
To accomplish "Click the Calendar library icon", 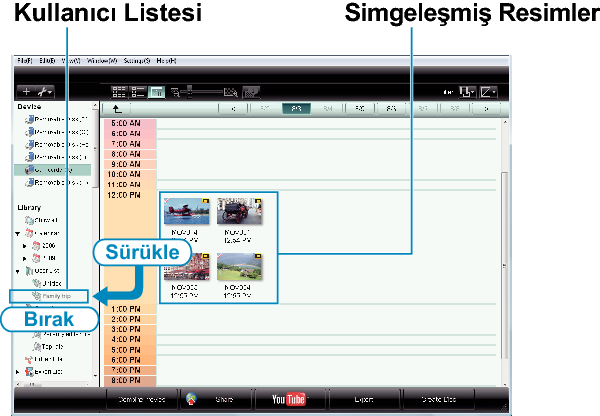I will tap(29, 233).
